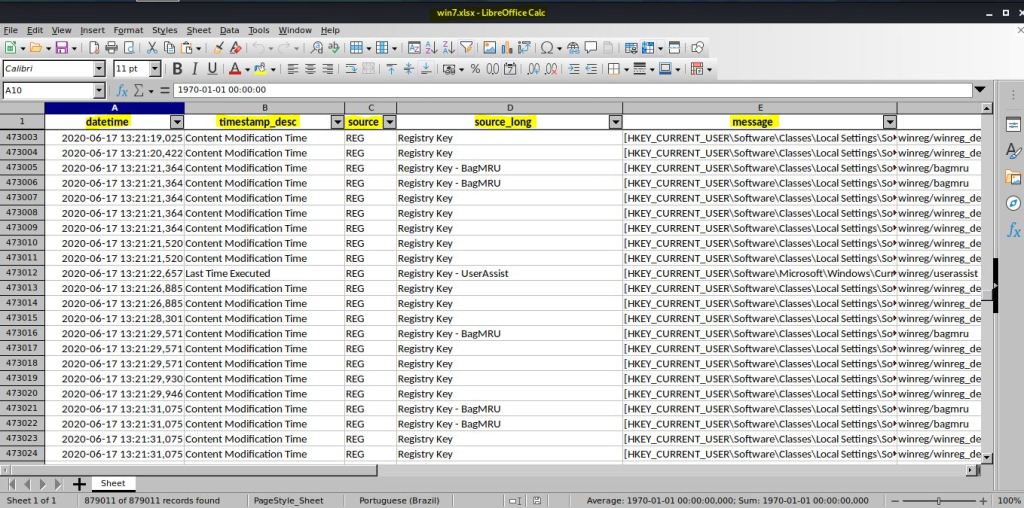This screenshot has height=508, width=1024.
Task: Apply the yellow highlighting color
Action: click(x=259, y=69)
